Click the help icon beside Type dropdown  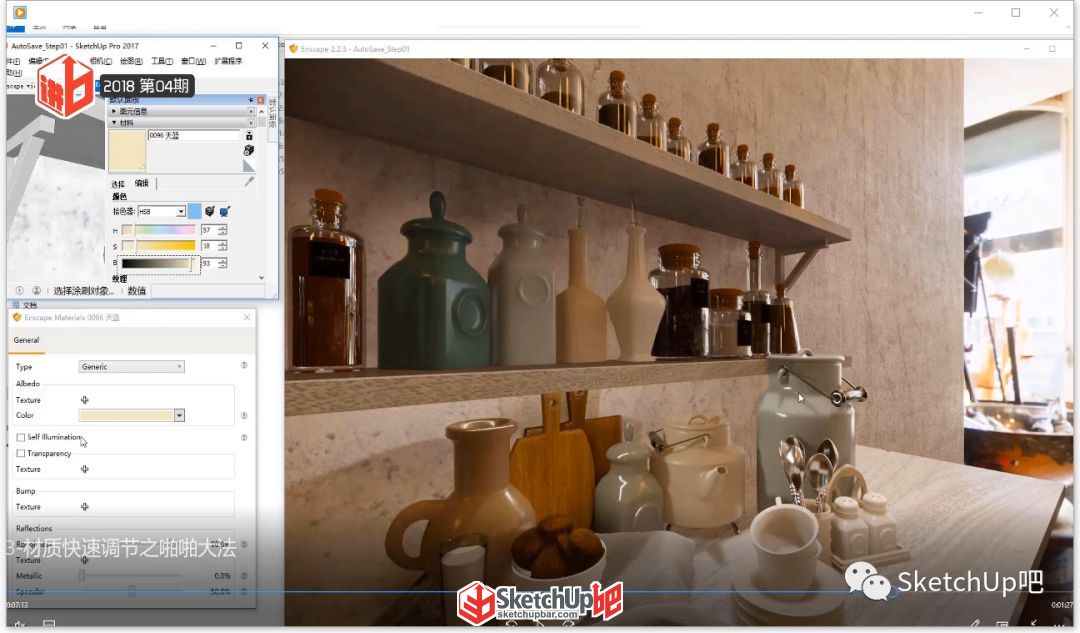tap(244, 365)
